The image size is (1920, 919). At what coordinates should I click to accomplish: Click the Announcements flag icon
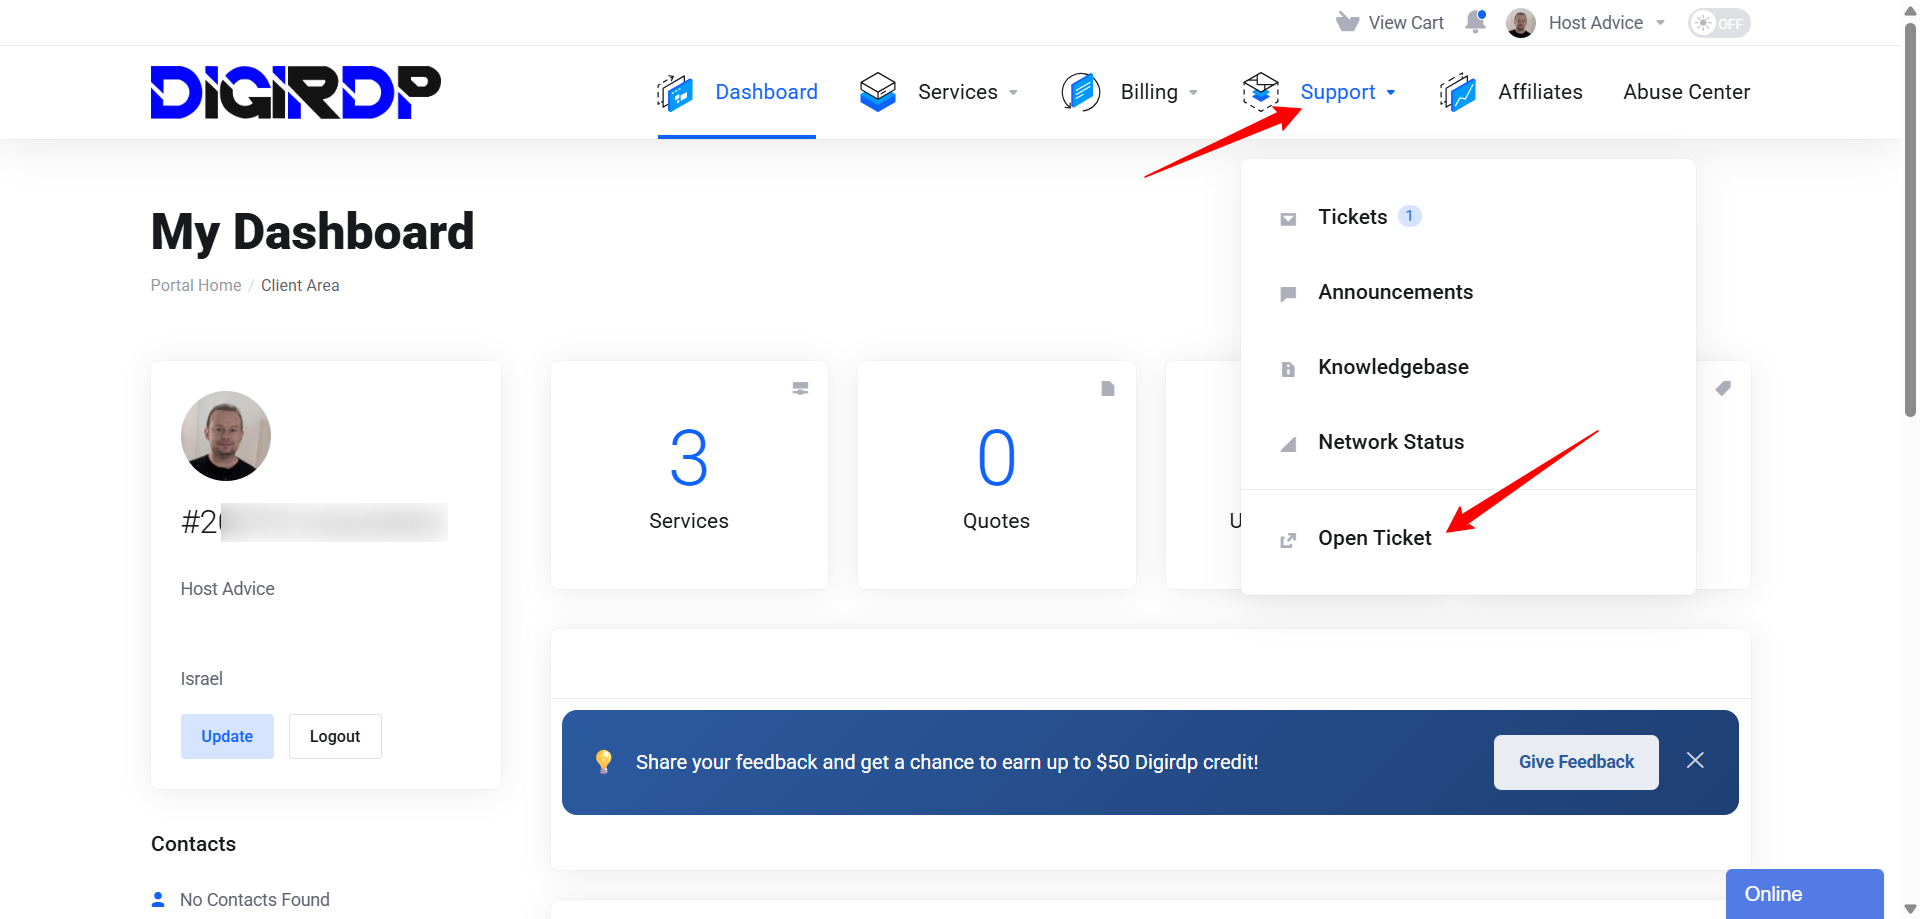pyautogui.click(x=1288, y=294)
